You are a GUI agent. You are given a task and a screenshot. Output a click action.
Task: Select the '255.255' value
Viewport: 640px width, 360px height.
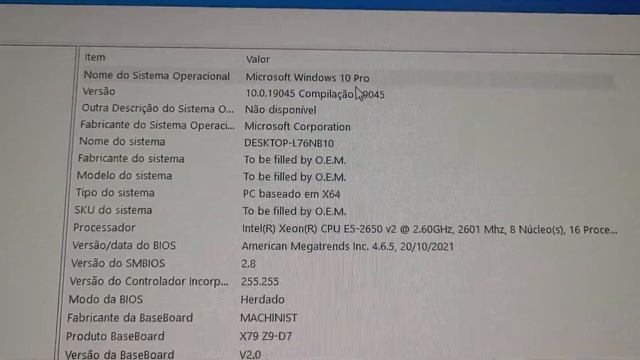point(260,282)
